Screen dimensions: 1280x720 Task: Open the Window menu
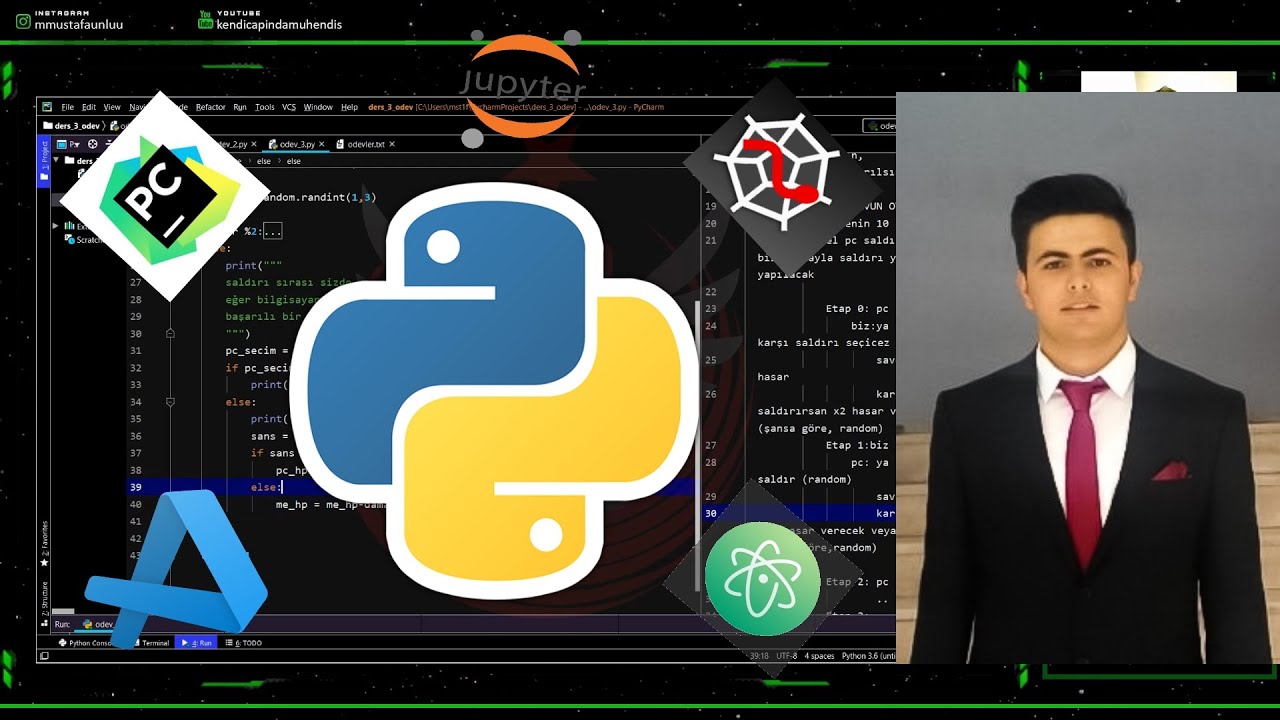click(x=318, y=107)
